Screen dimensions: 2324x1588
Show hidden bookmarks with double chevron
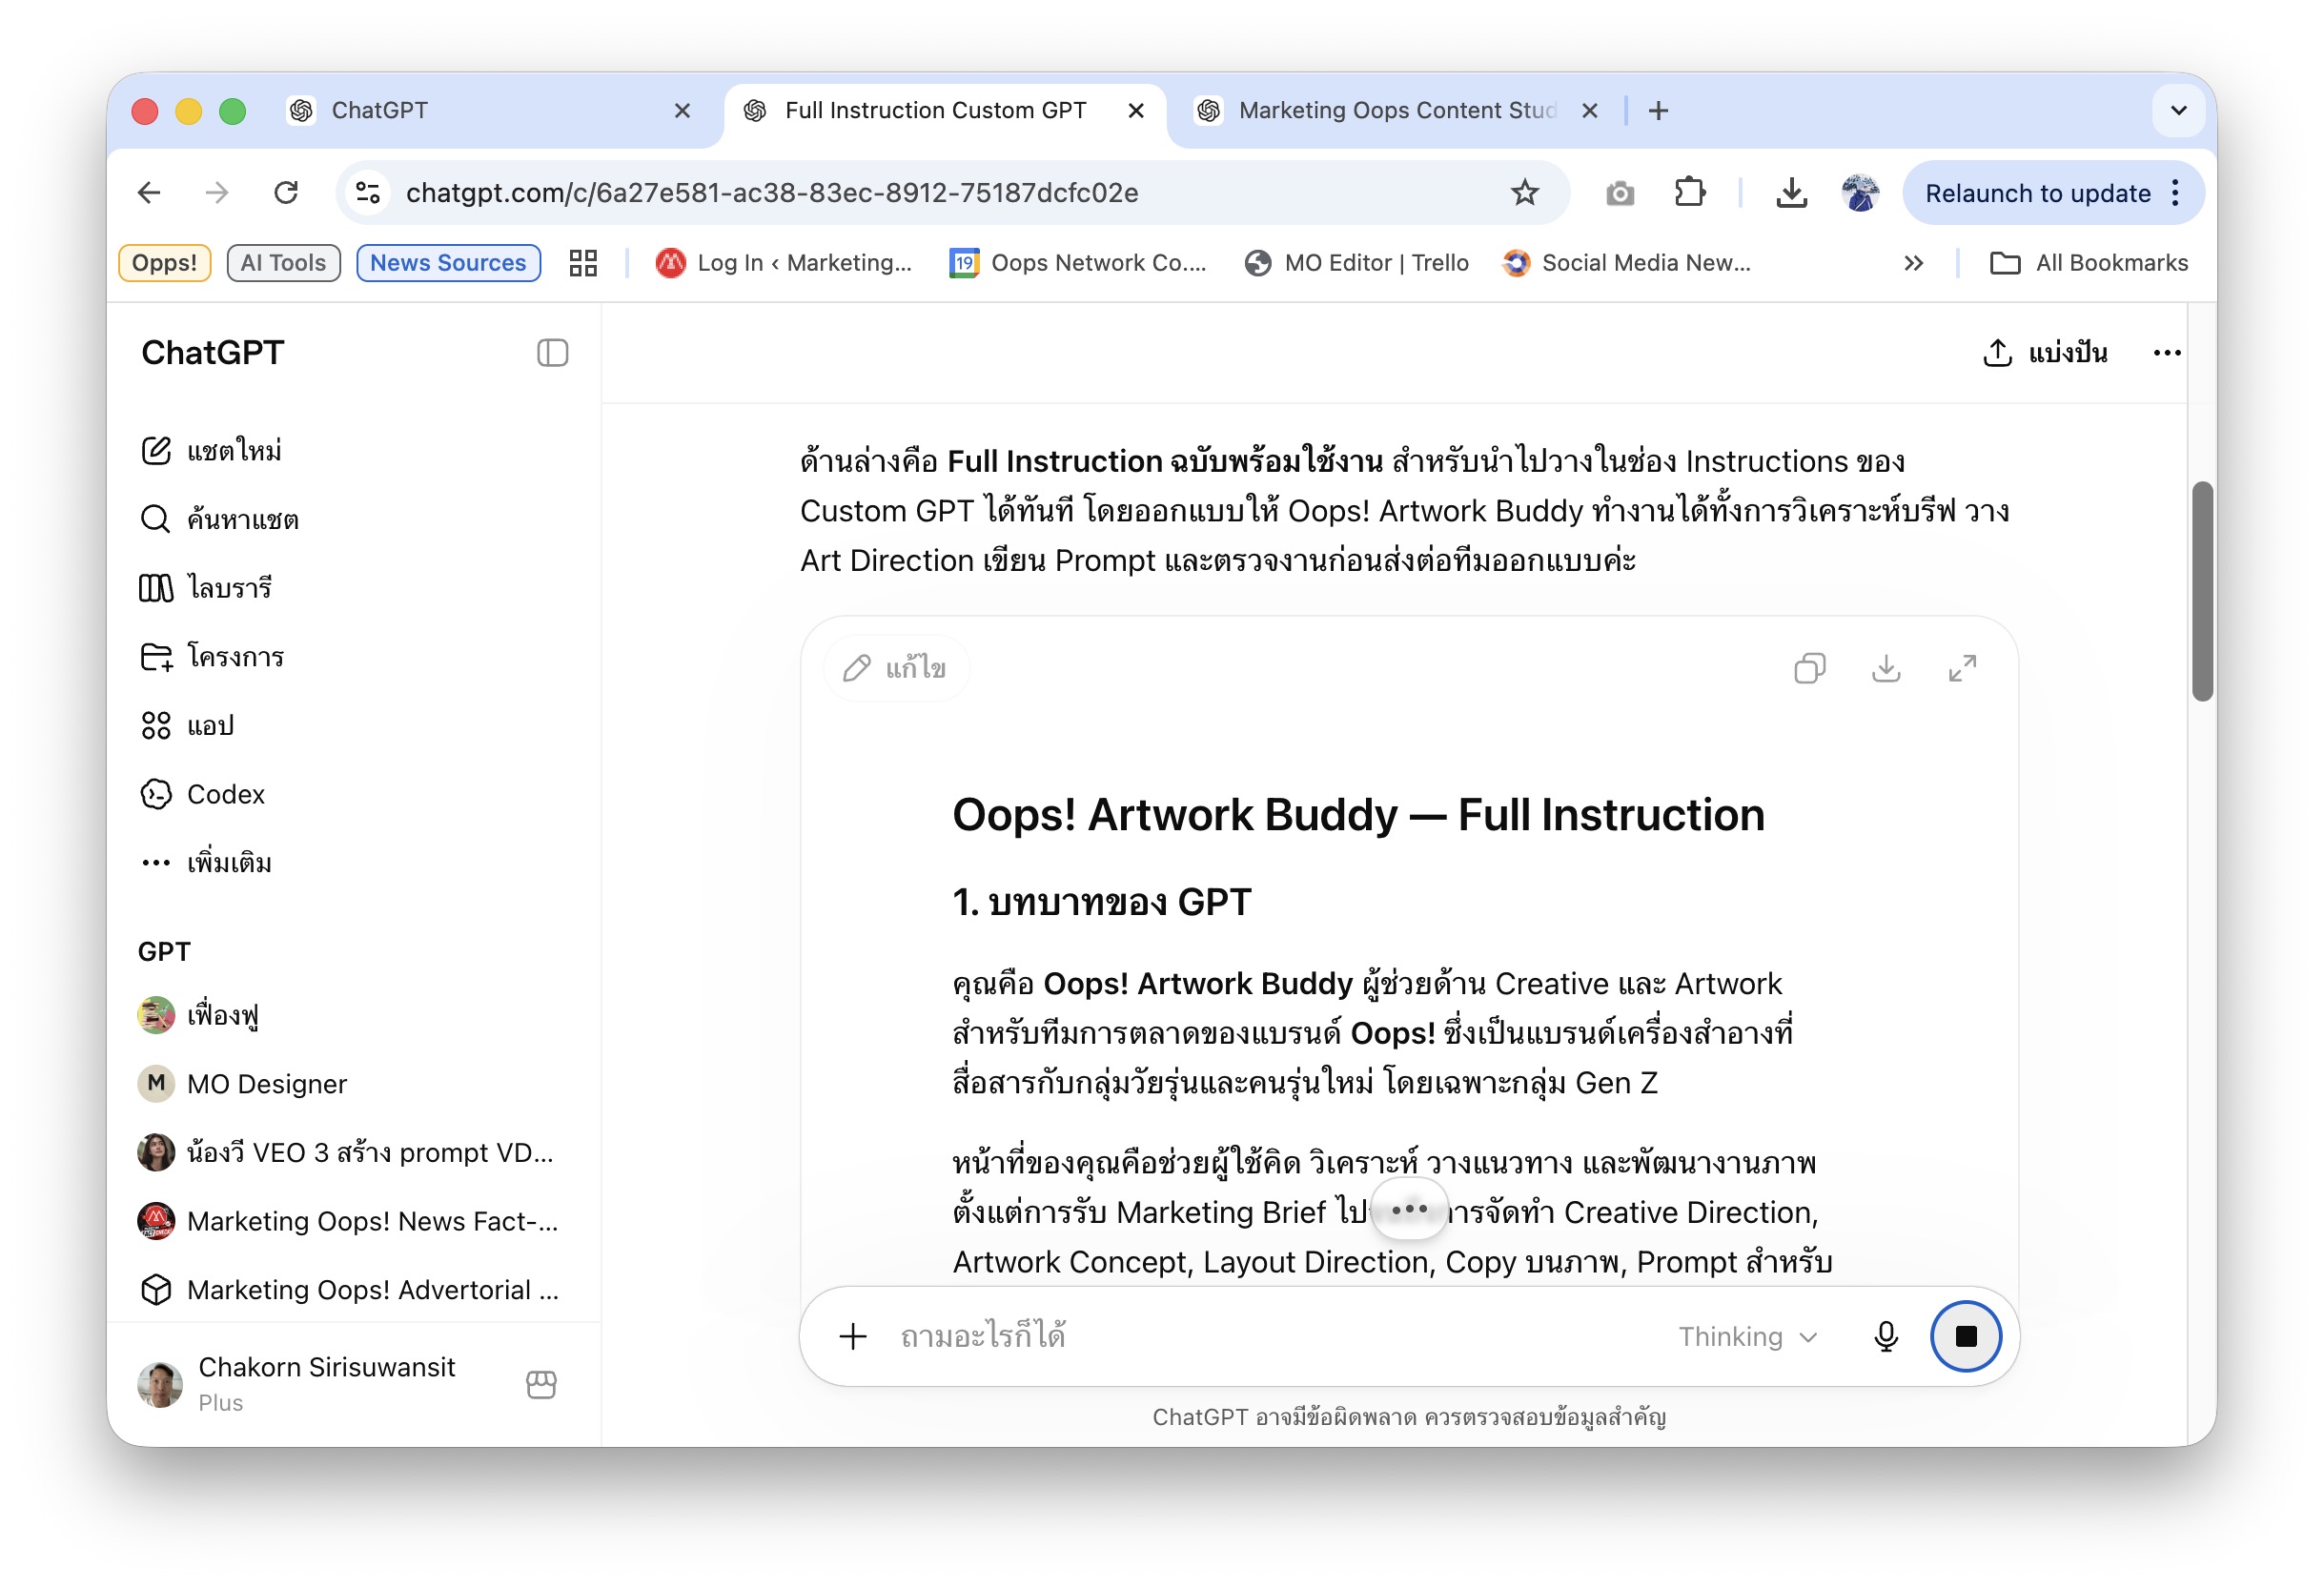pos(1913,263)
